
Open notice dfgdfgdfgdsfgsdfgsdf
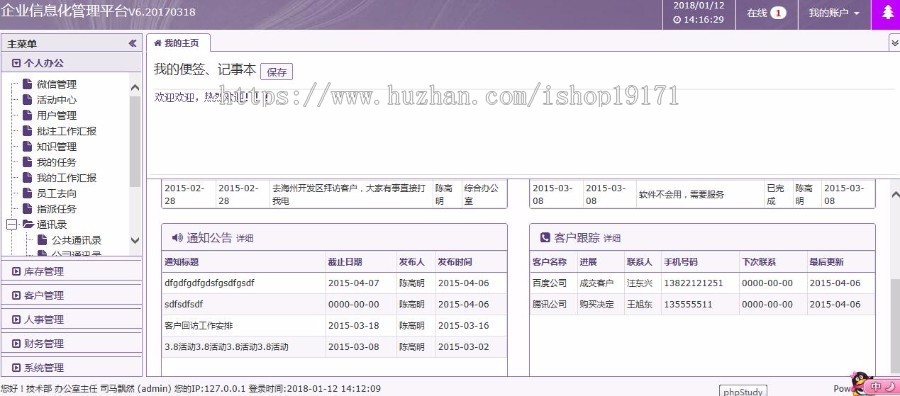coord(210,283)
